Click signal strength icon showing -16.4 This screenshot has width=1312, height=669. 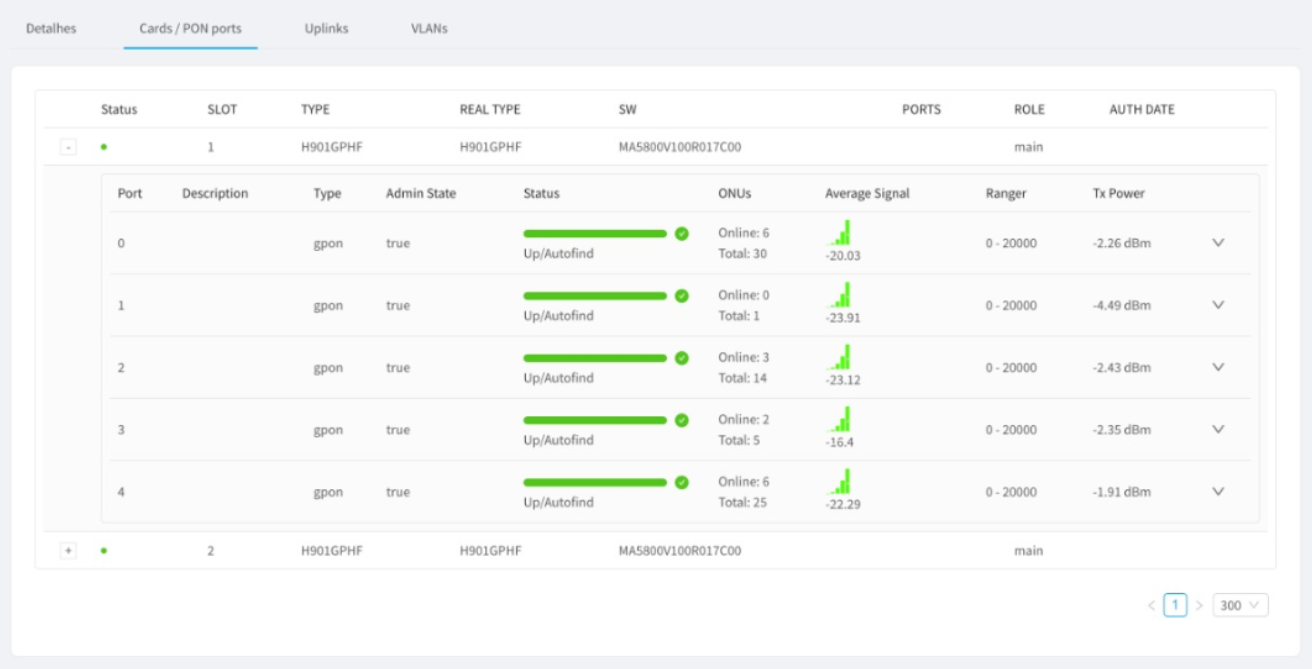click(840, 419)
